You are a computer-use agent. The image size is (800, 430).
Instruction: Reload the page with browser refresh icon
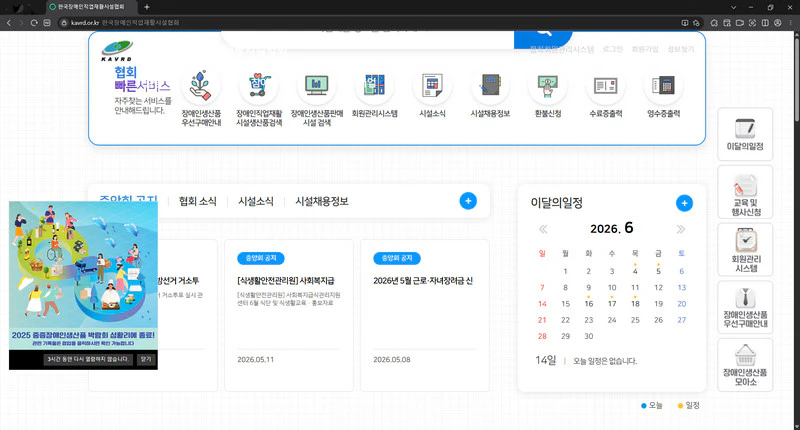point(34,22)
